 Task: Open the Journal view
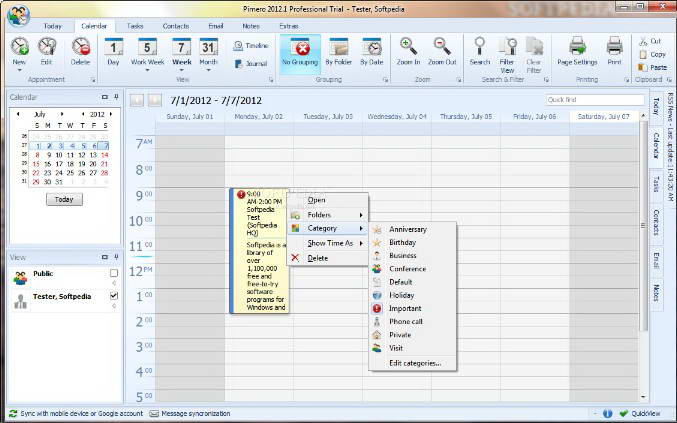(x=251, y=63)
